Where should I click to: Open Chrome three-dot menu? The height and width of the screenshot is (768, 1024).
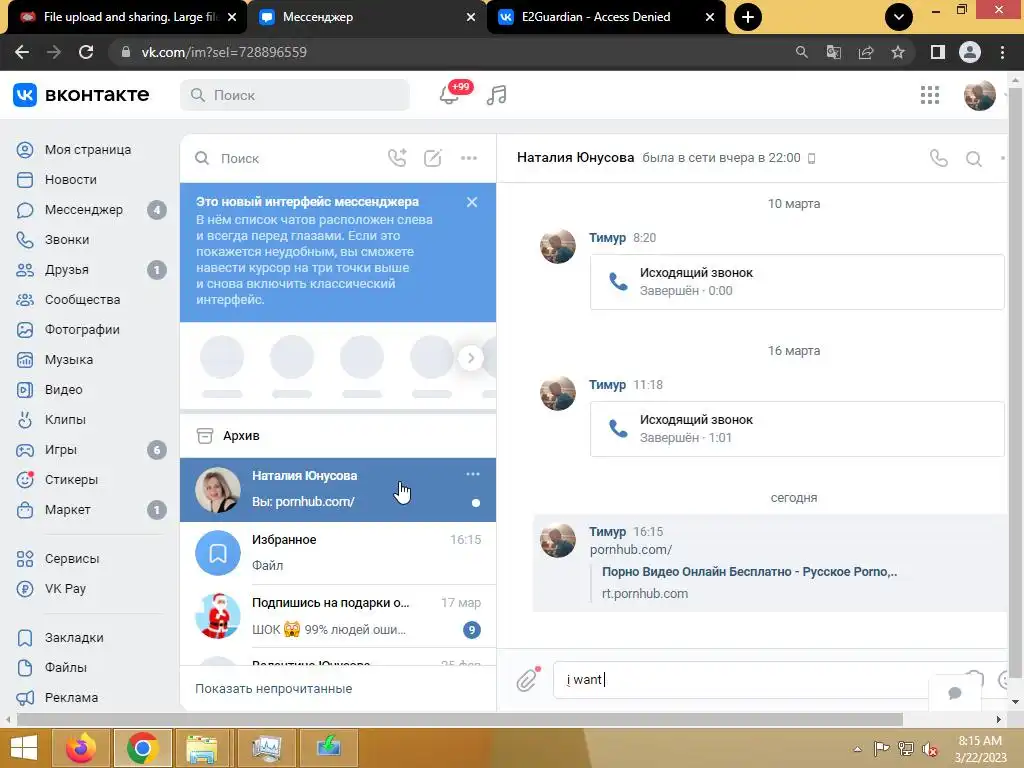[x=1002, y=52]
